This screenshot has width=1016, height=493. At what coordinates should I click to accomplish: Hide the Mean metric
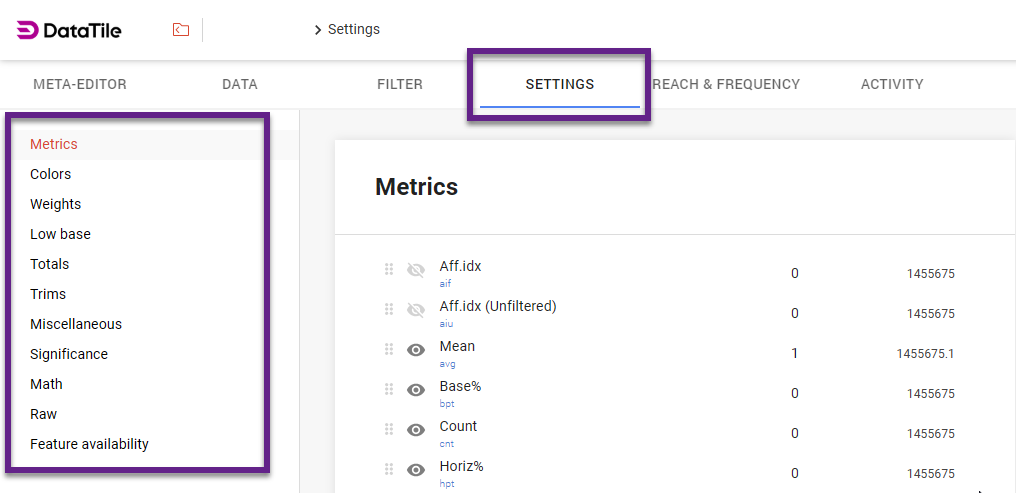(x=416, y=350)
